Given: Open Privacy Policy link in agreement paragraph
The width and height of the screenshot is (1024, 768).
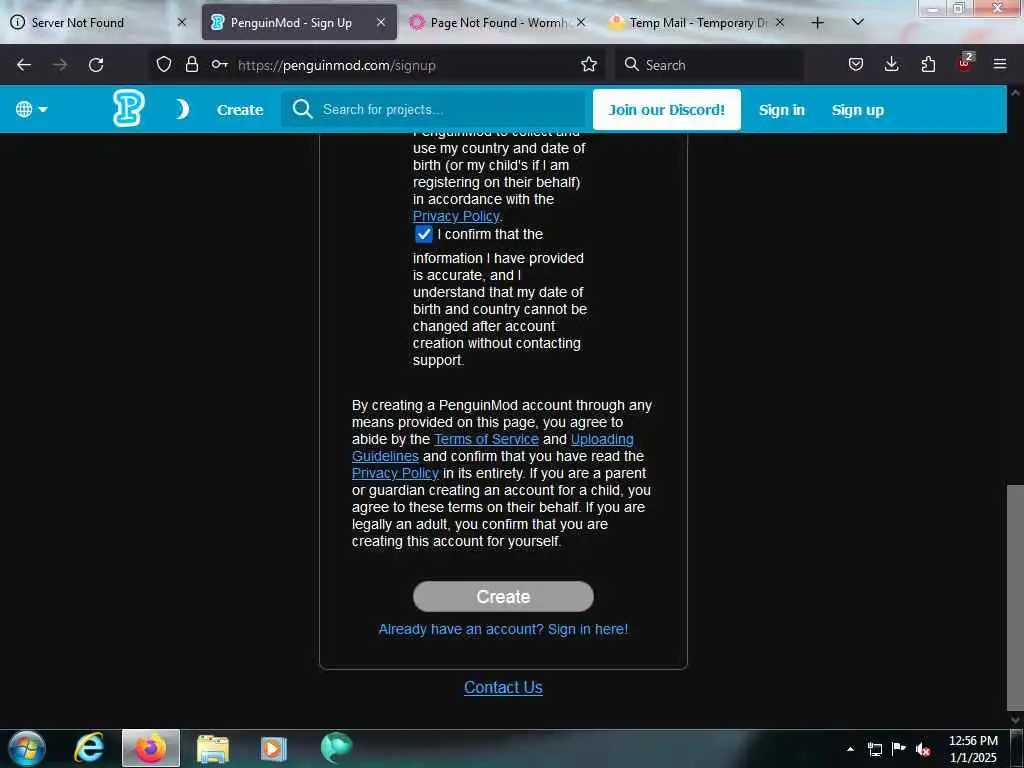Looking at the screenshot, I should click(394, 473).
